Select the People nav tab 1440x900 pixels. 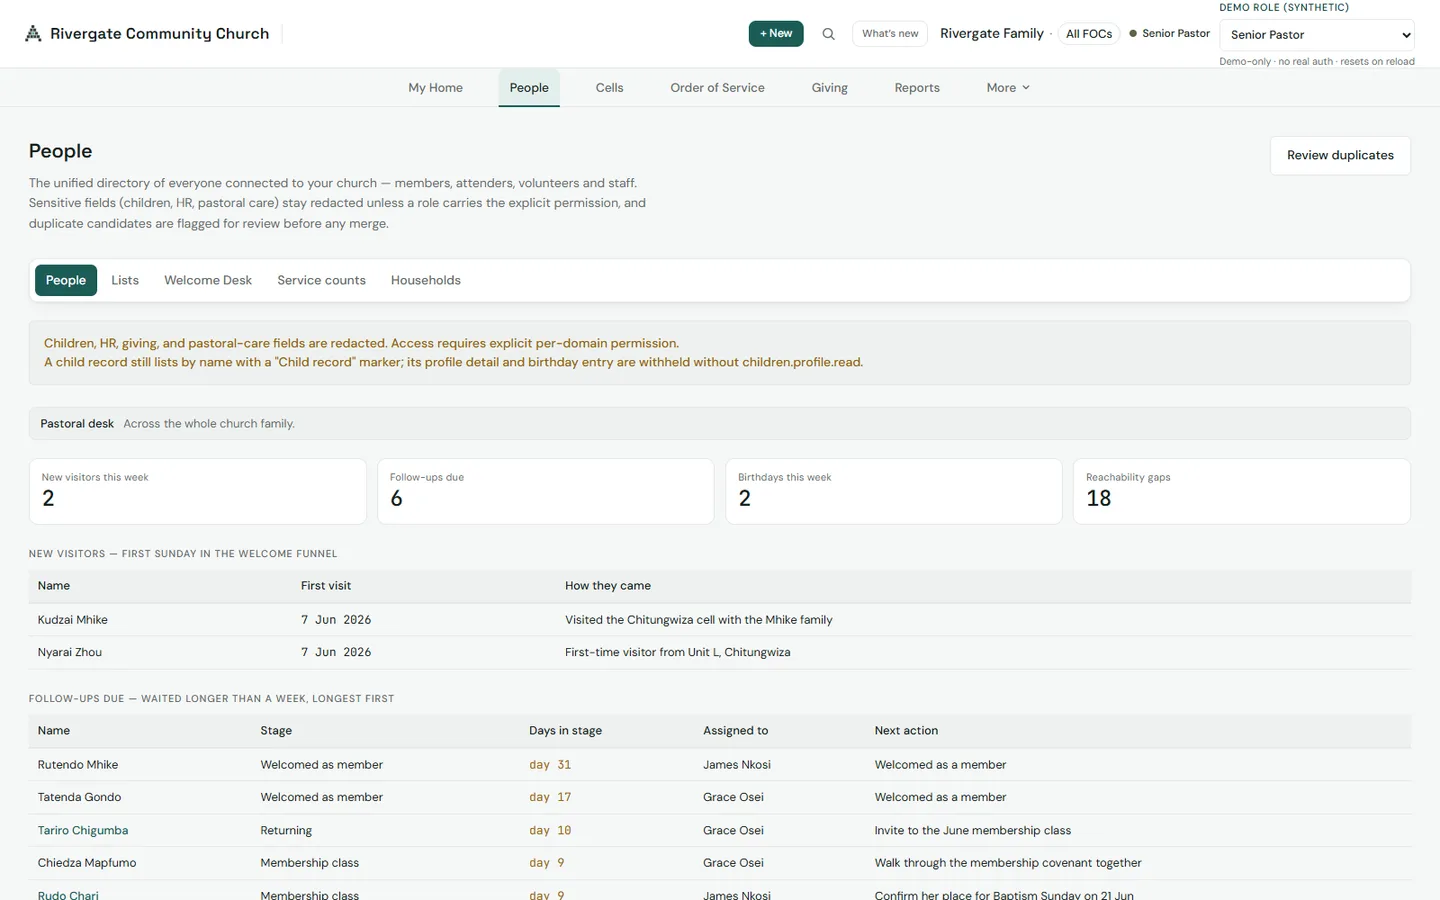pos(529,88)
